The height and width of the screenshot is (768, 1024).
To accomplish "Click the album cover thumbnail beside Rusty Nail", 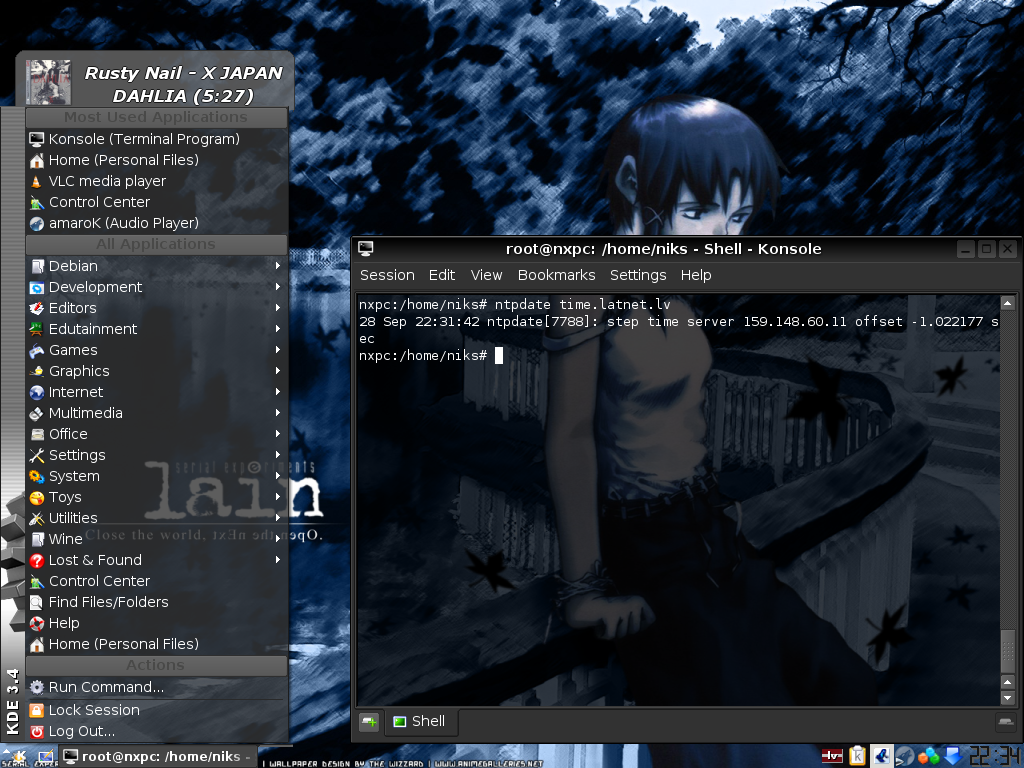I will [x=48, y=82].
